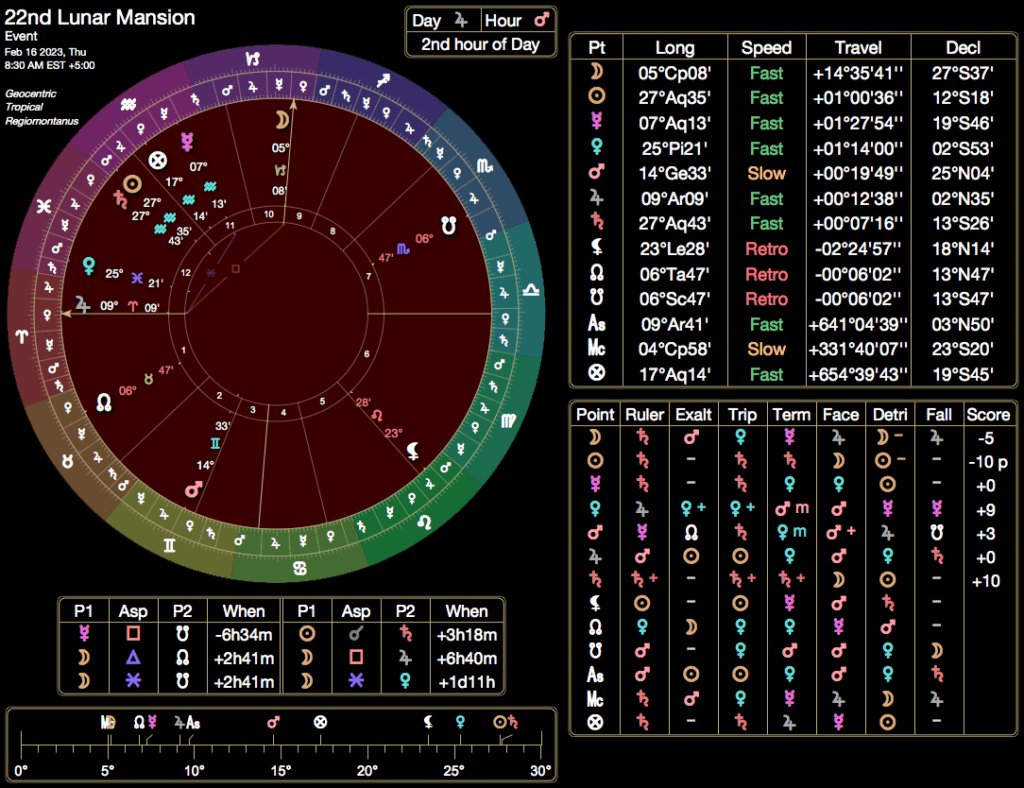This screenshot has height=788, width=1024.
Task: Click the 2nd hour of Day label
Action: click(480, 44)
